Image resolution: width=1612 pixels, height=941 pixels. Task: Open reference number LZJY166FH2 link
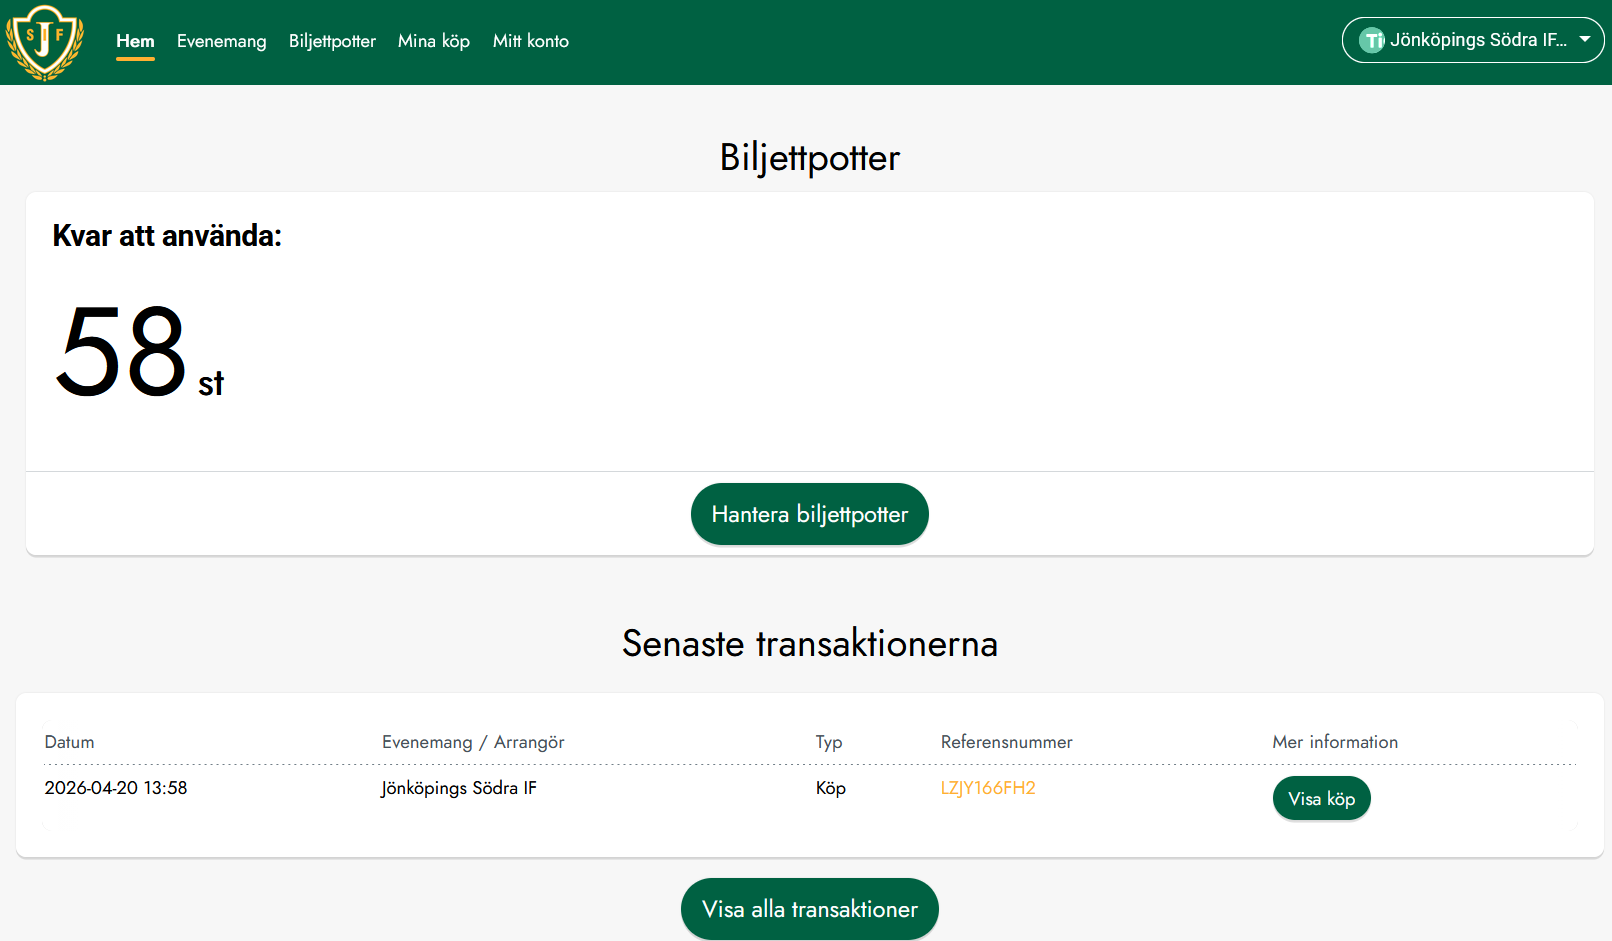pos(987,788)
